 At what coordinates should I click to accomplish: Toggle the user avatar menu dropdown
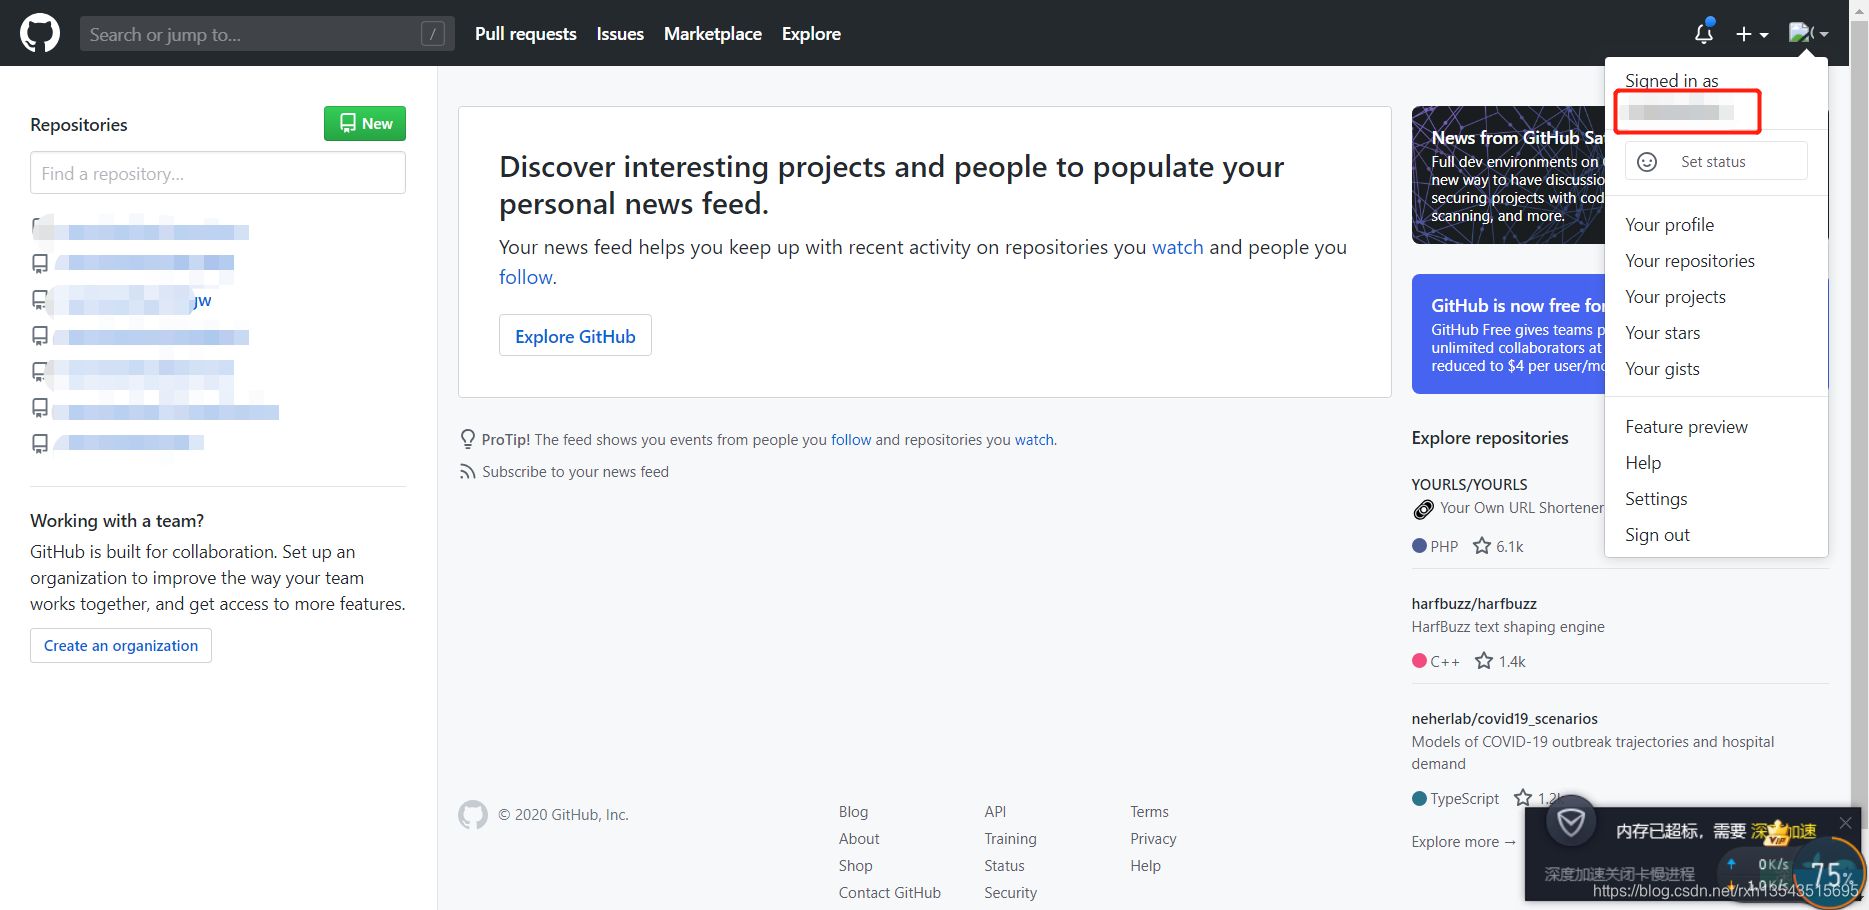pyautogui.click(x=1808, y=33)
